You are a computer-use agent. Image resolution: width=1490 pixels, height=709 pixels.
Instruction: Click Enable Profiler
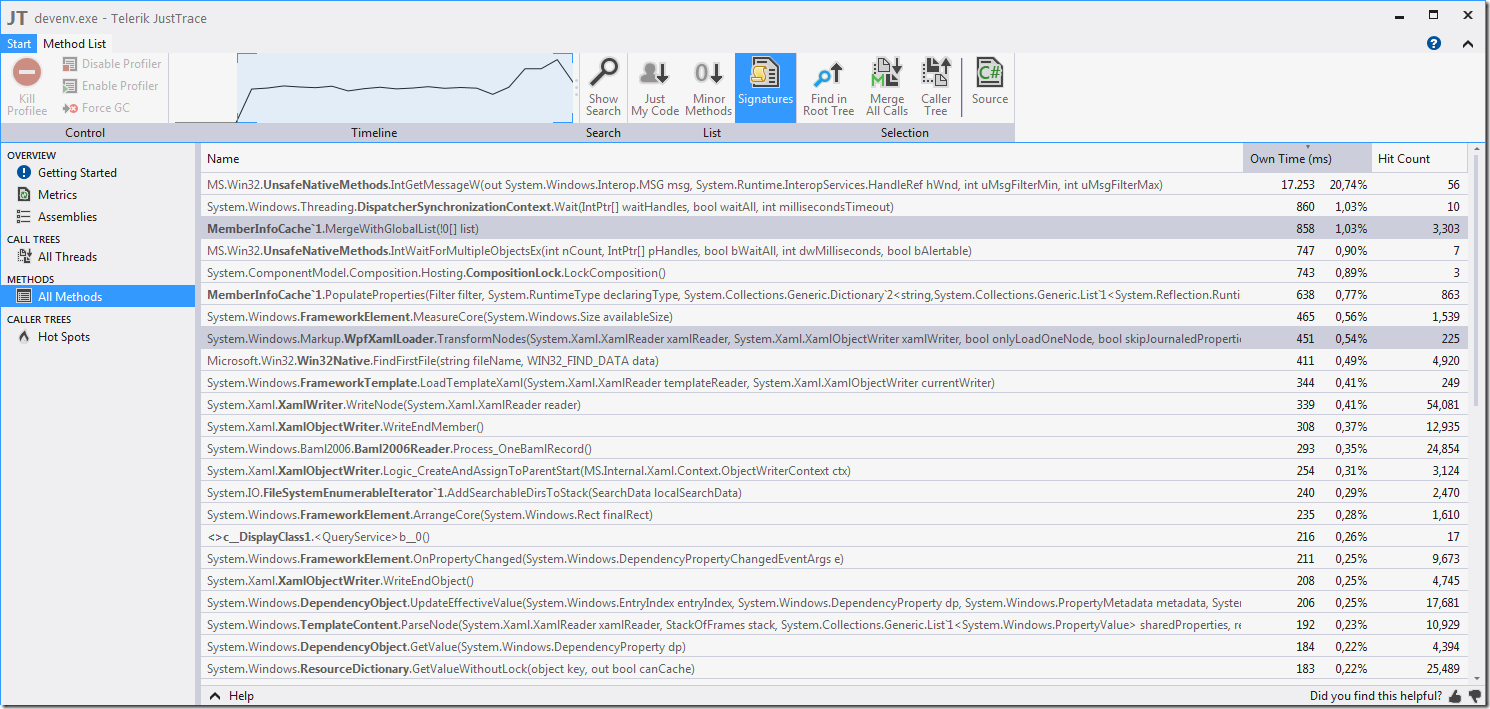tap(110, 86)
